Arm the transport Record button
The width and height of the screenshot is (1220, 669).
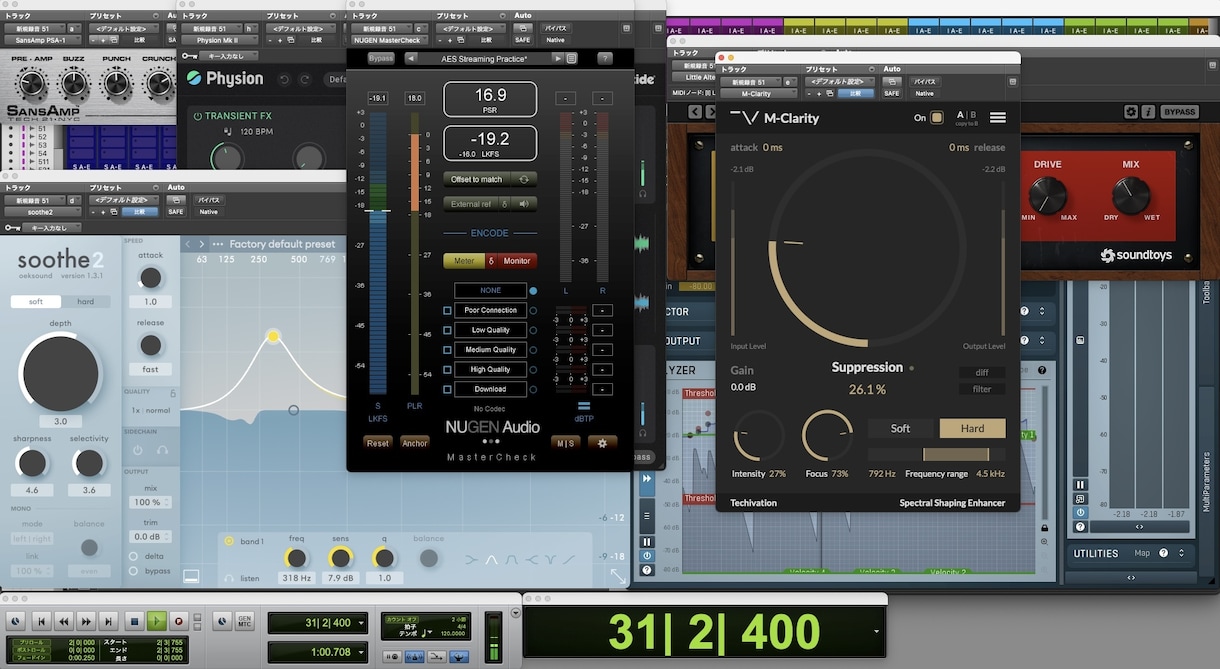point(179,621)
